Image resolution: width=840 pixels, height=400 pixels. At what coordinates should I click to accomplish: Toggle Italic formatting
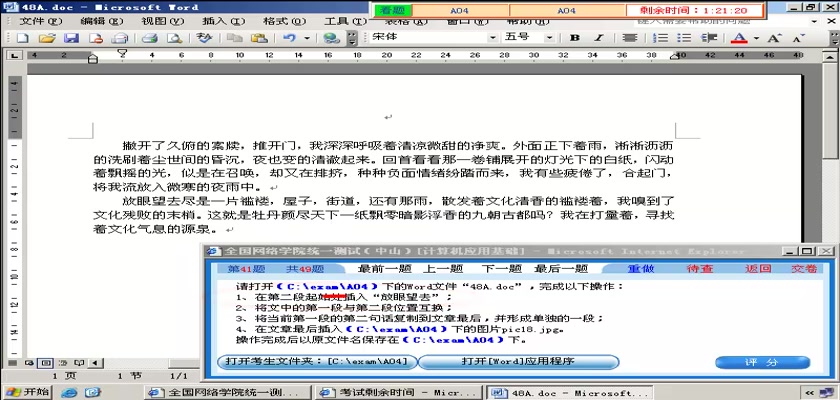pos(598,38)
